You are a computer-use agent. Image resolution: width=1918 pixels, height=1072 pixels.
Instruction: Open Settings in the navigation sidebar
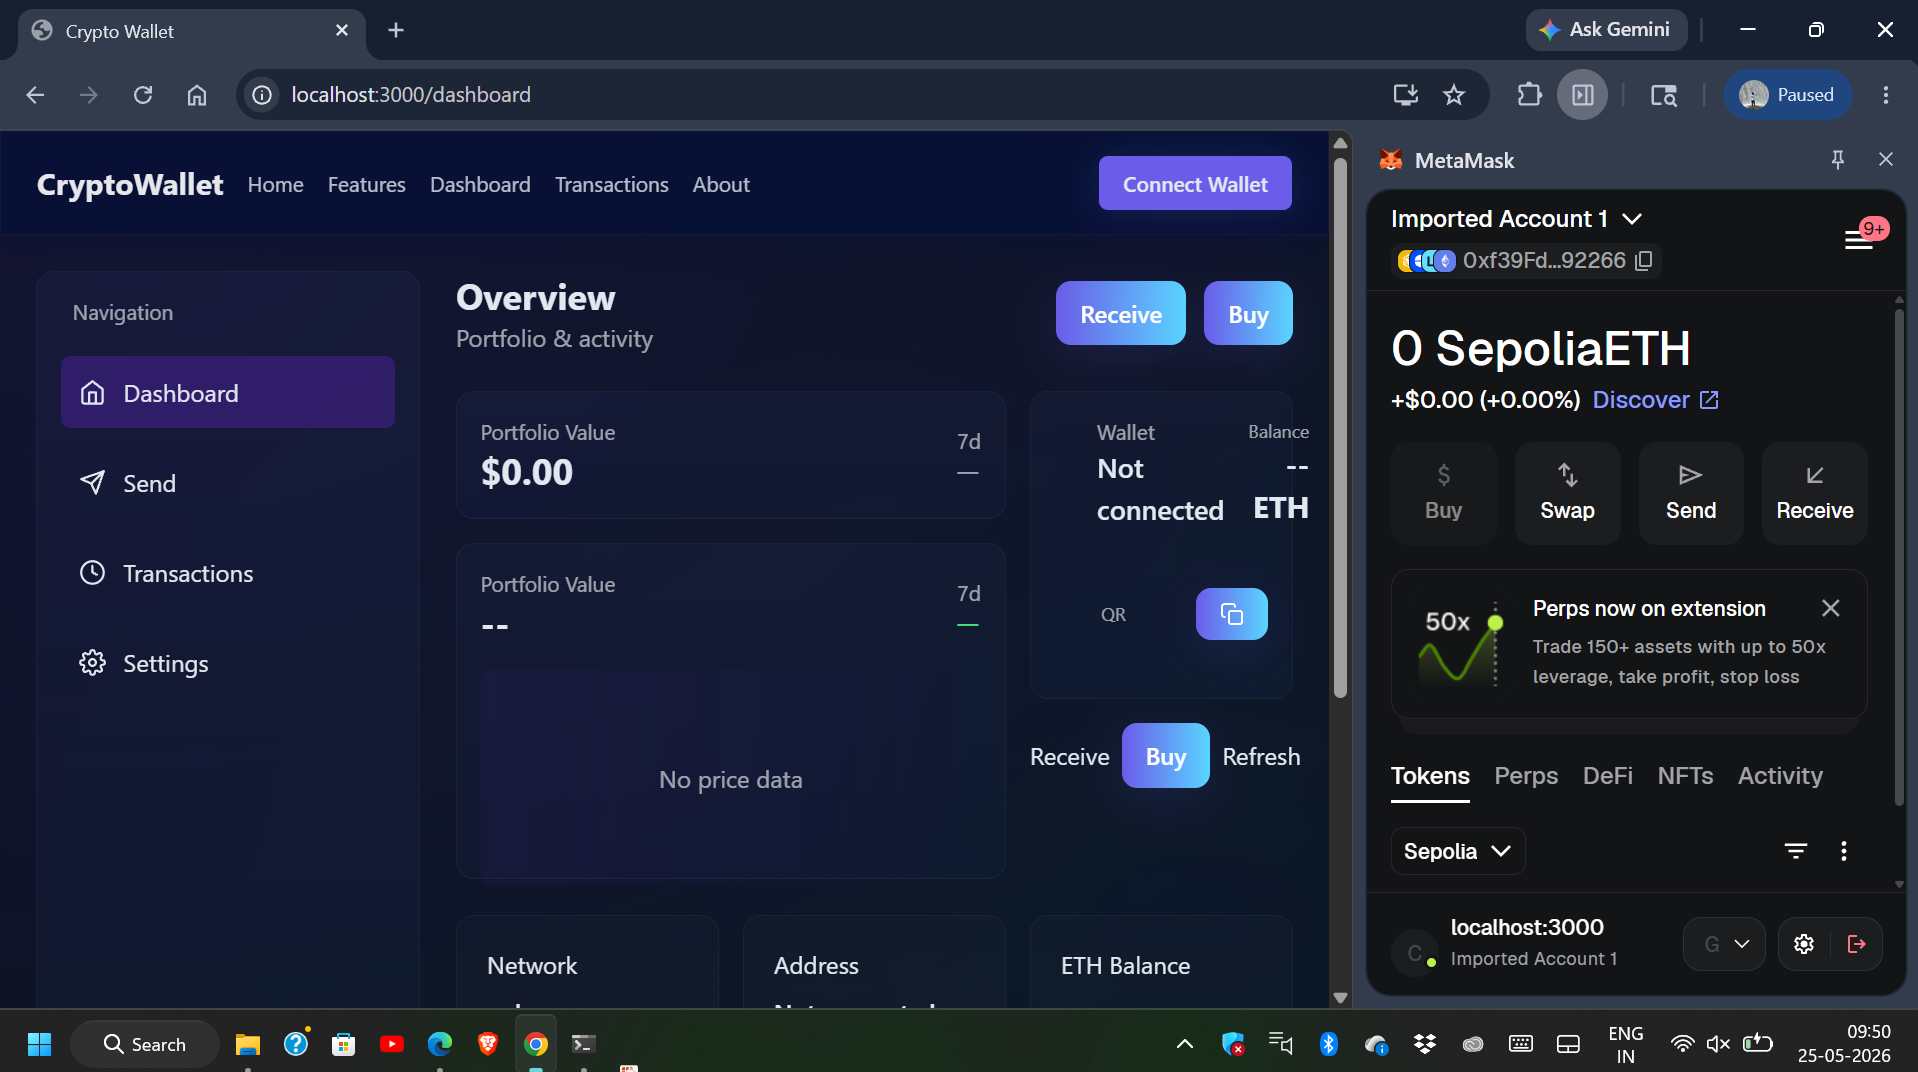click(228, 663)
